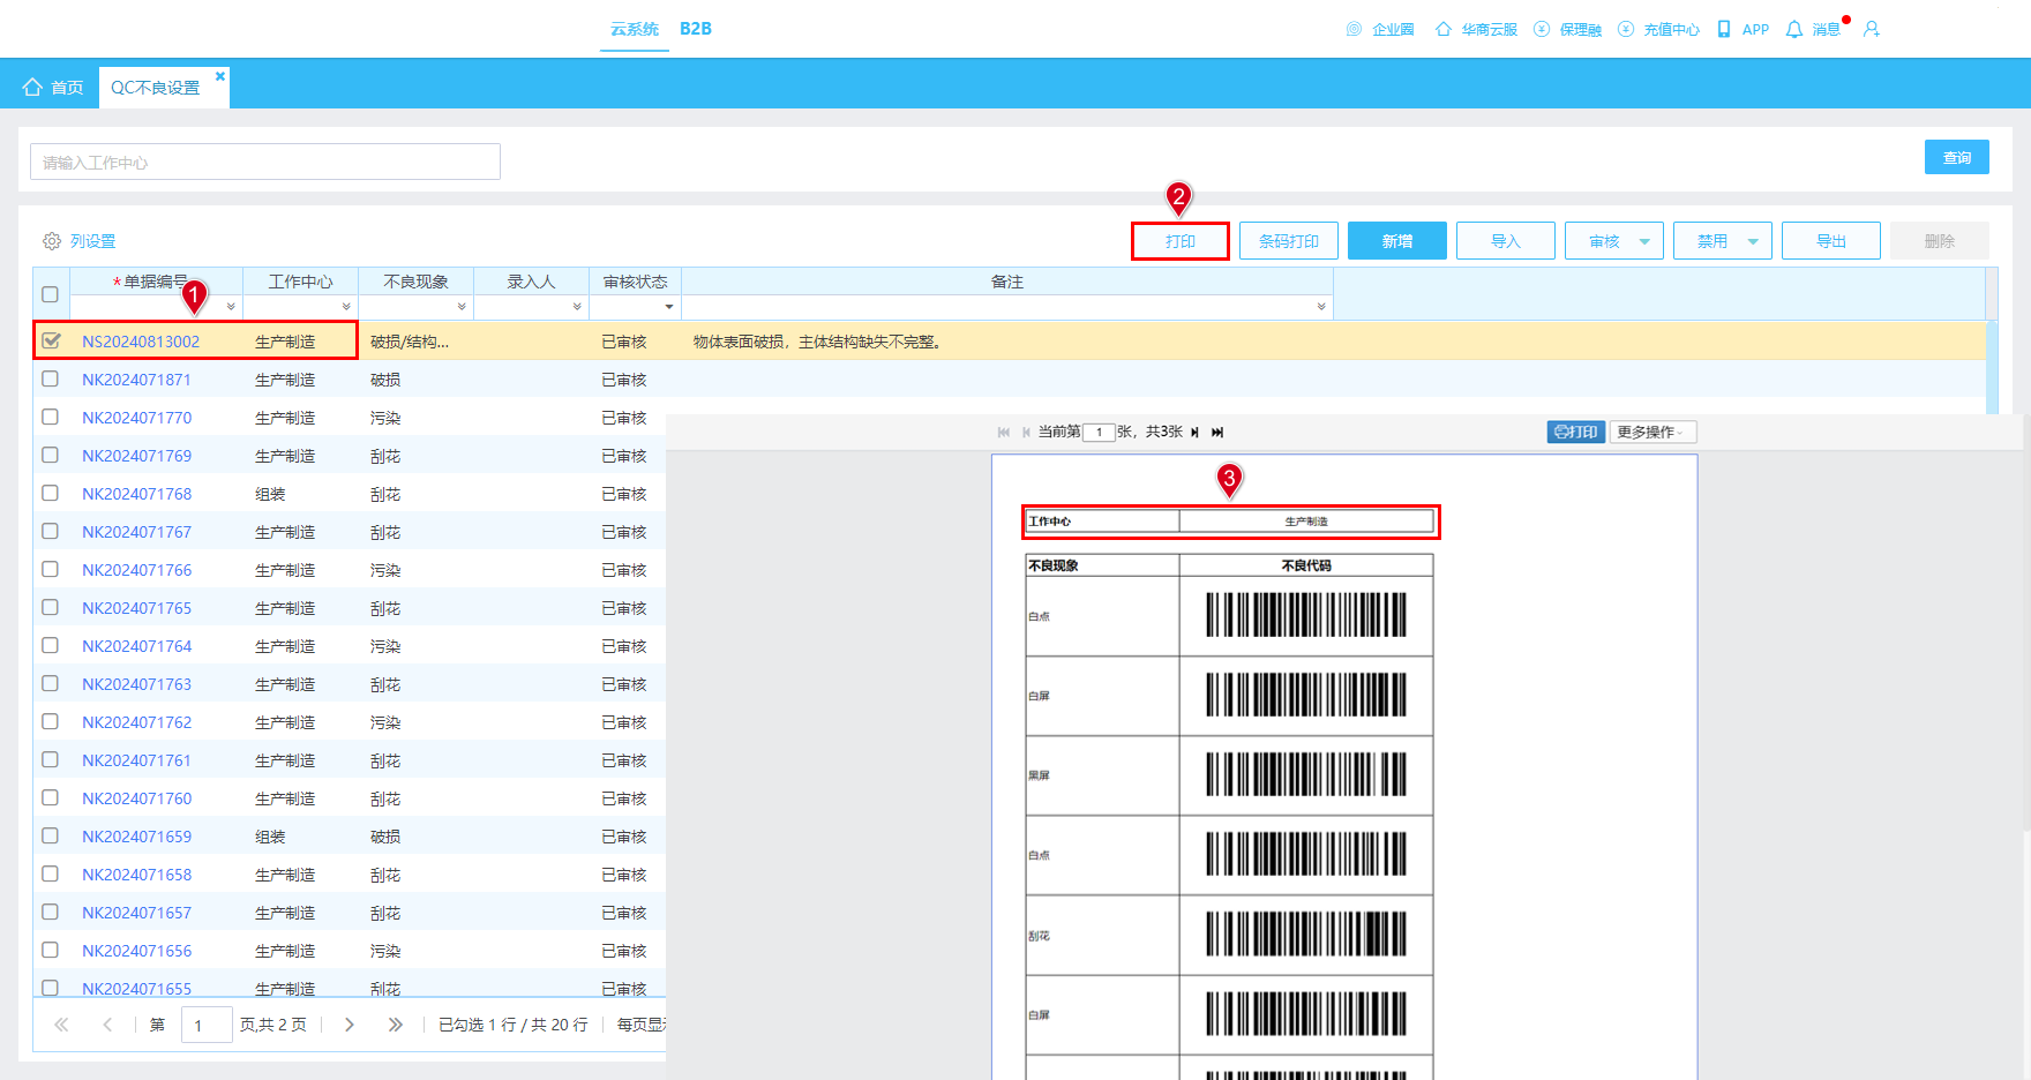Screen dimensions: 2031x1080
Task: Open the 首页 tab
Action: click(x=53, y=87)
